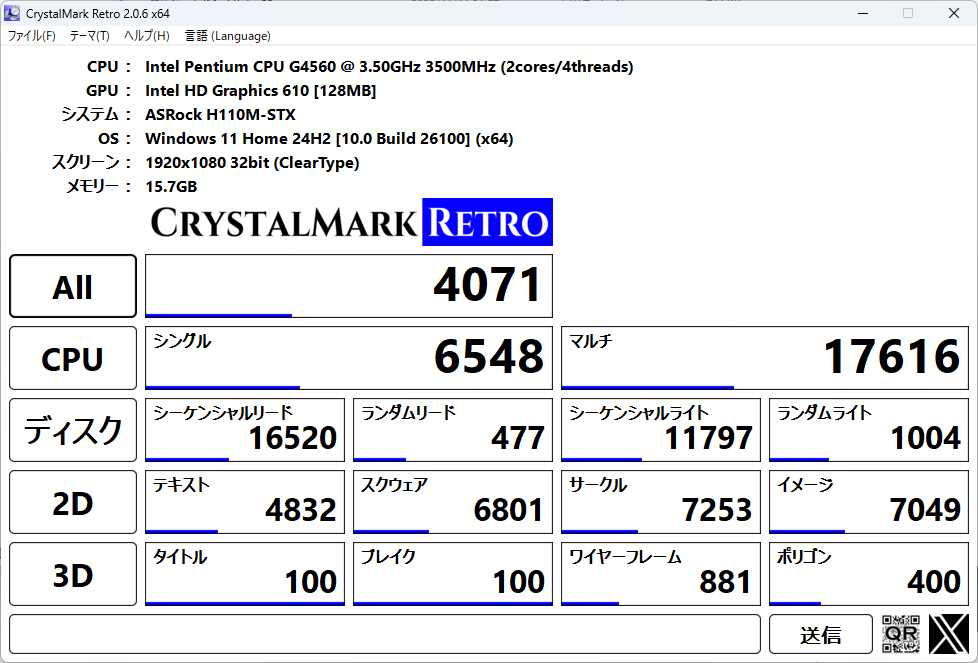The image size is (978, 663).
Task: Open the テーマ(T) menu
Action: (89, 36)
